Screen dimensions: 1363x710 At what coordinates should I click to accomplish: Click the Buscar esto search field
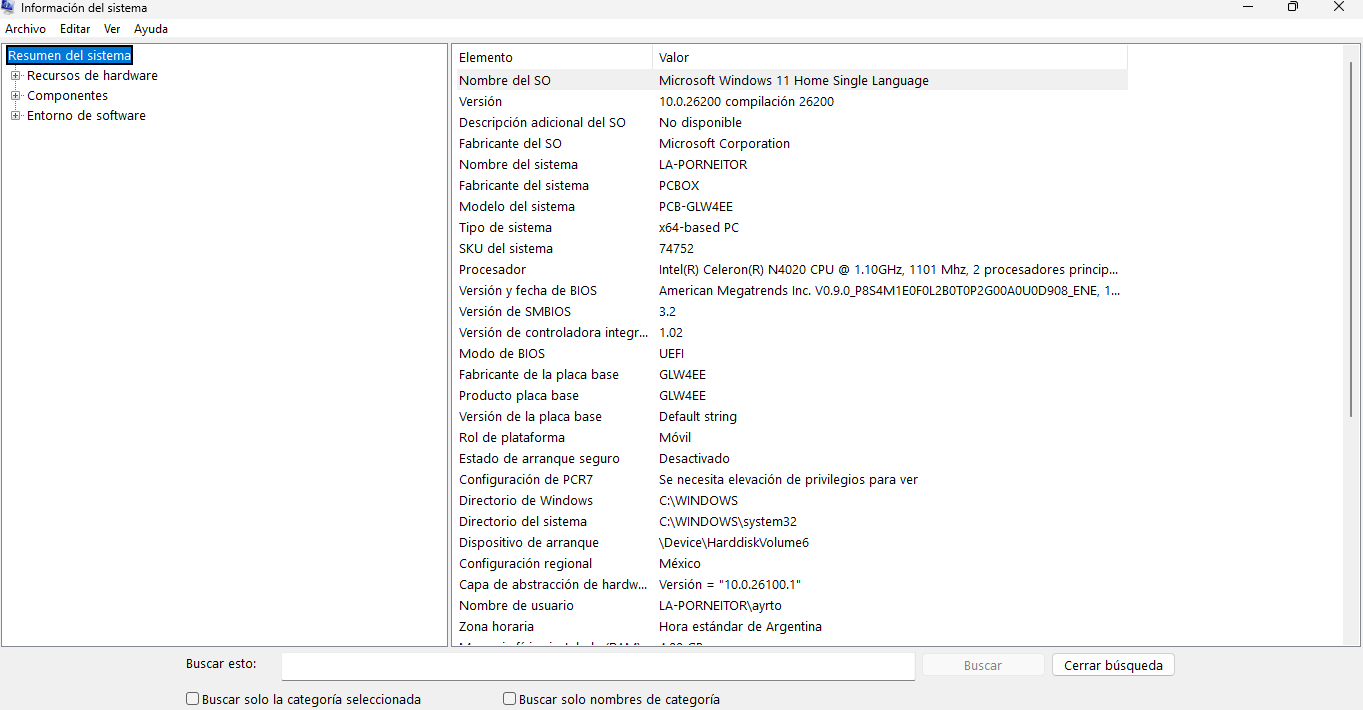click(598, 665)
